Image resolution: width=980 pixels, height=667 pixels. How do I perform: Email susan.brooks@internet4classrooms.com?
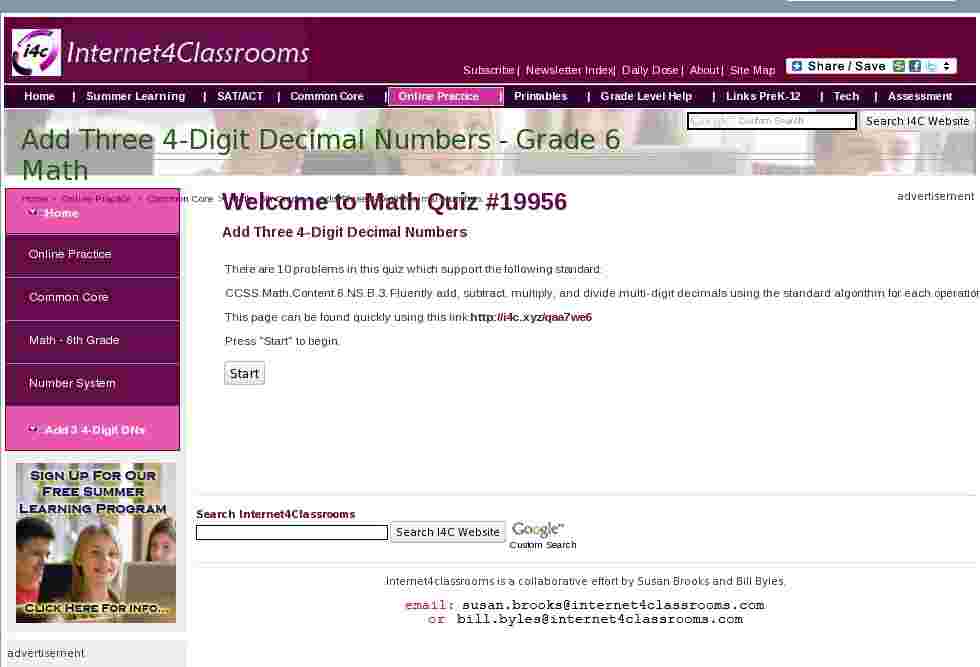[x=613, y=605]
